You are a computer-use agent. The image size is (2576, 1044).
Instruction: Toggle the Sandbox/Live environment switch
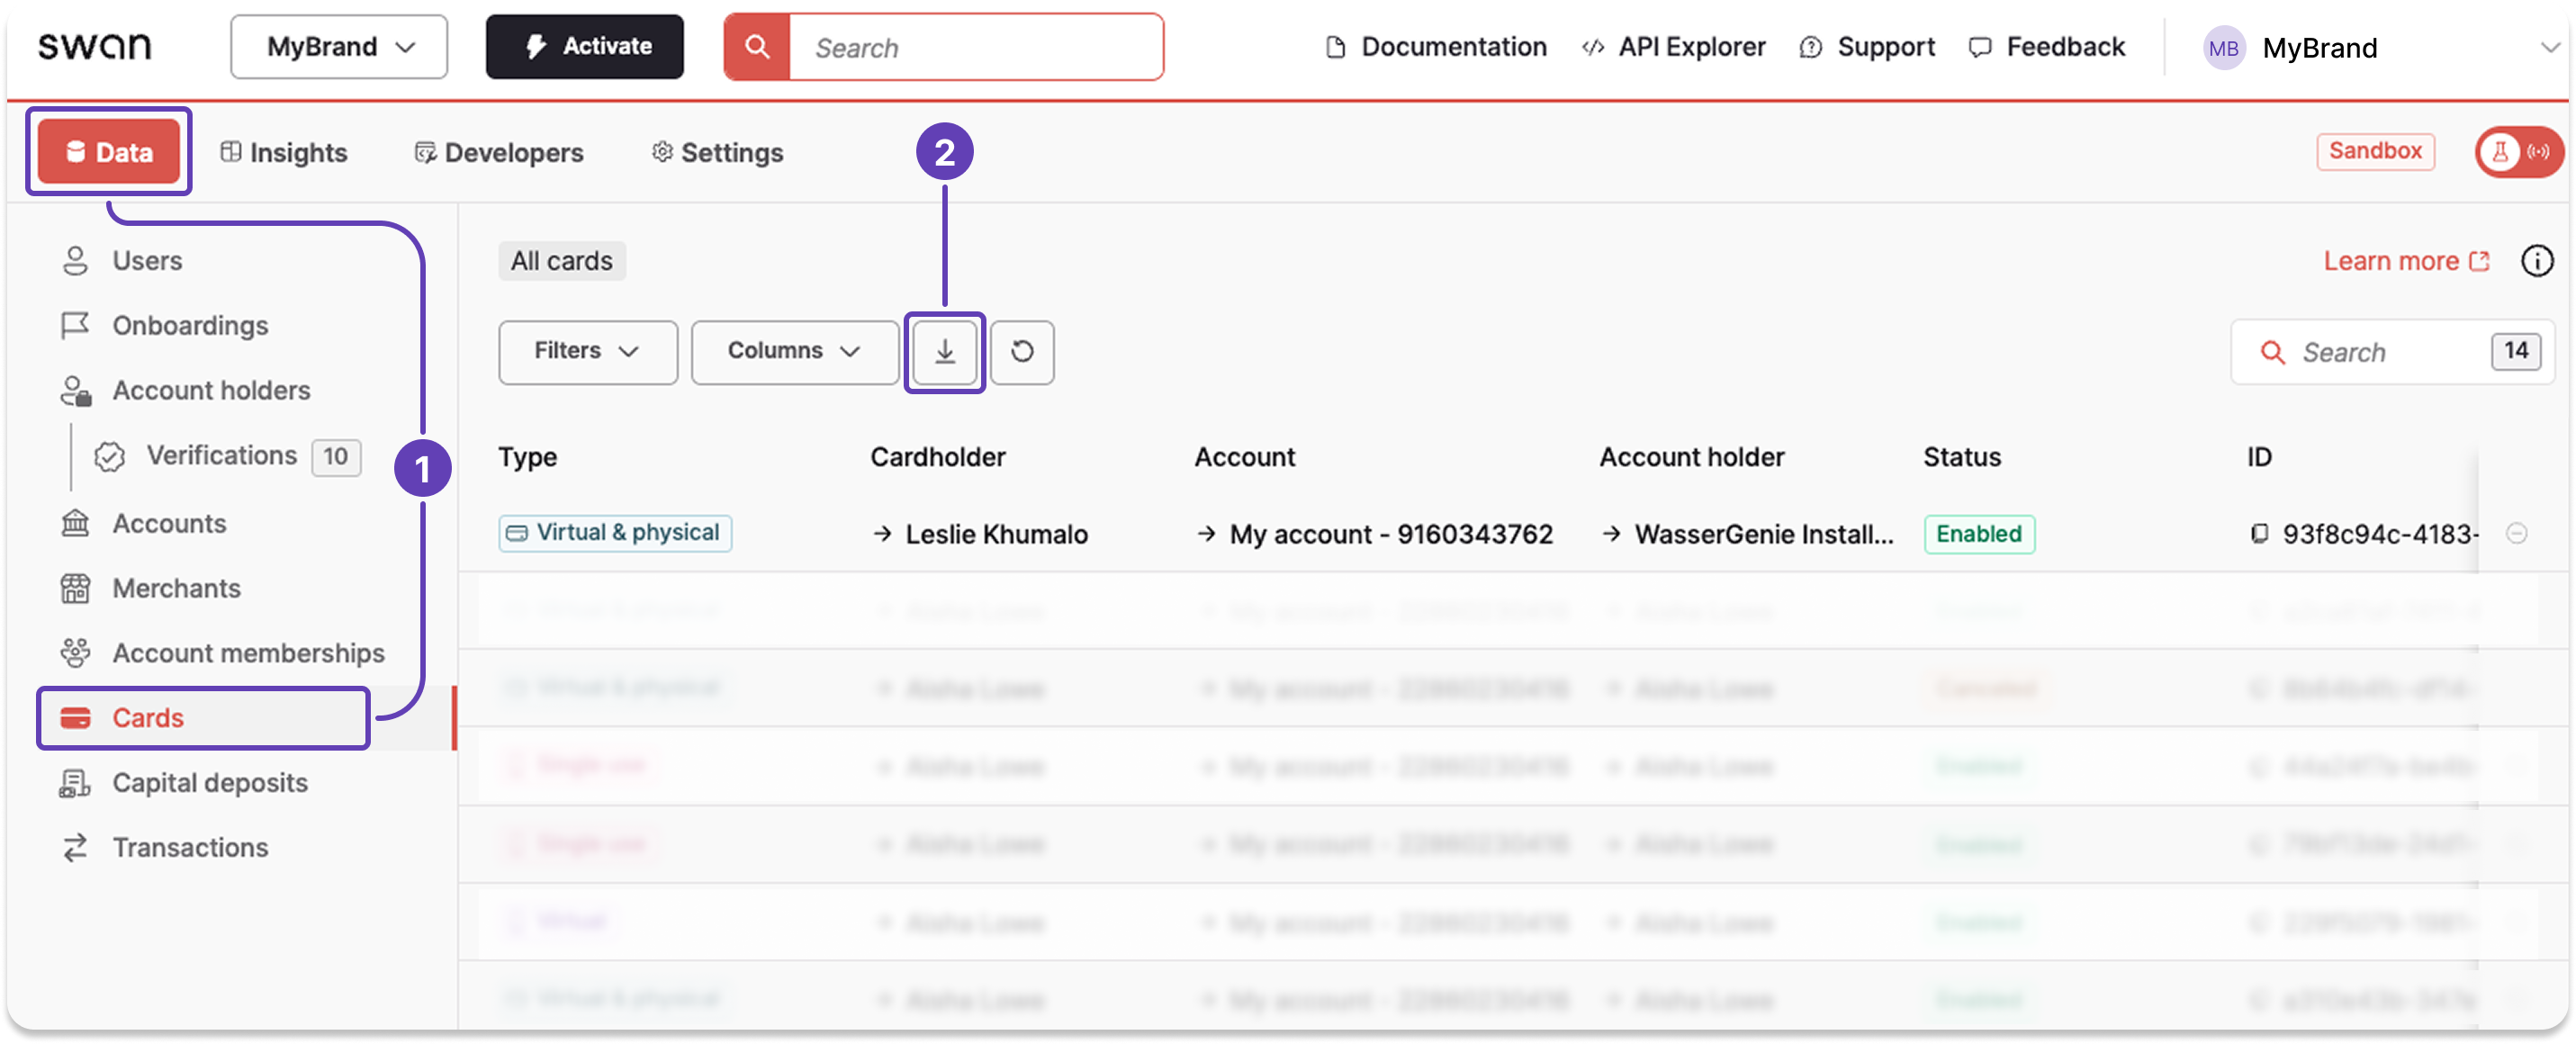click(x=2518, y=151)
